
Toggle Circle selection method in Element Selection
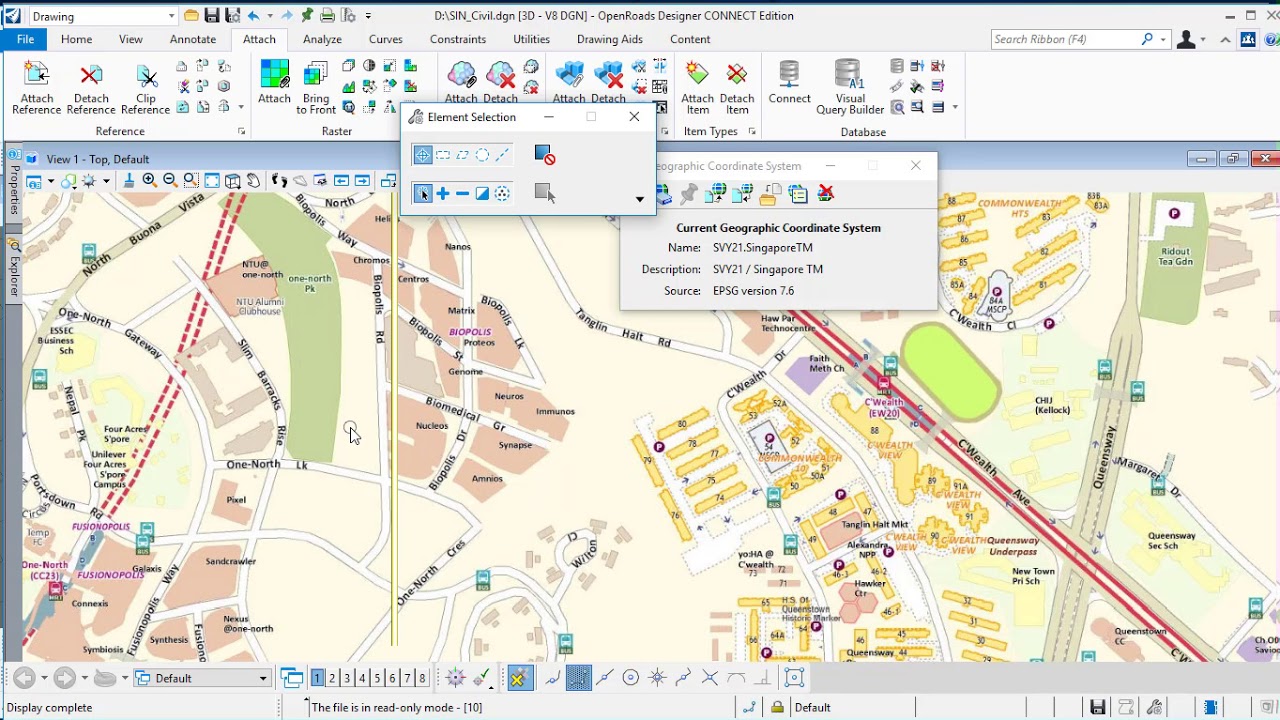(x=482, y=155)
